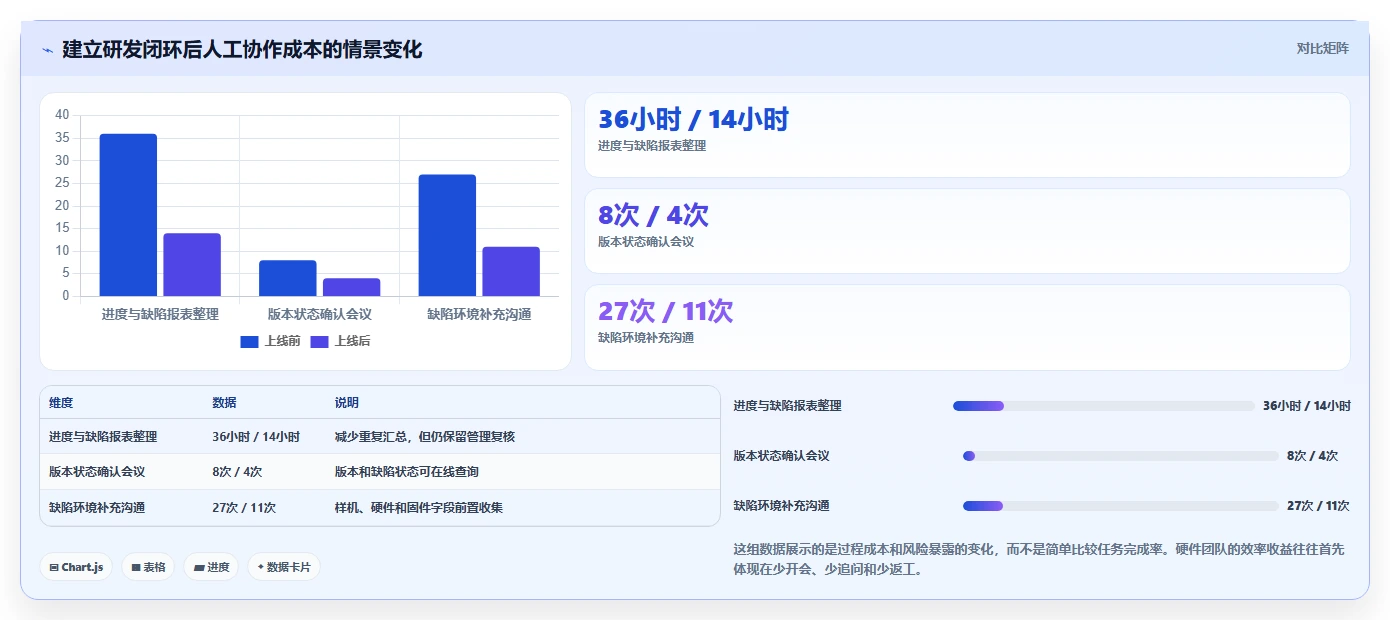
Task: Click the progress bar for 缺陷环境补充沟通
Action: (x=1121, y=506)
